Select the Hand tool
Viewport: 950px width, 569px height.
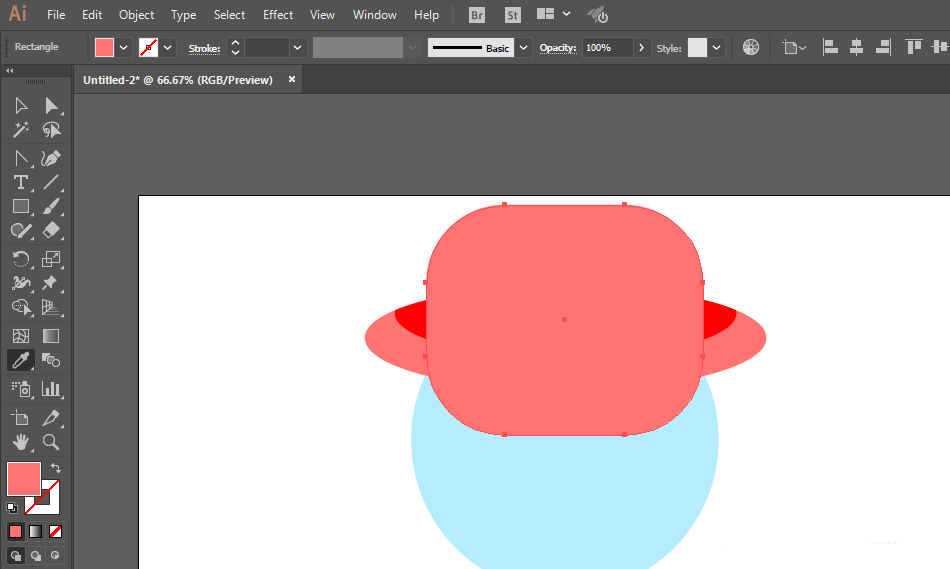(21, 442)
